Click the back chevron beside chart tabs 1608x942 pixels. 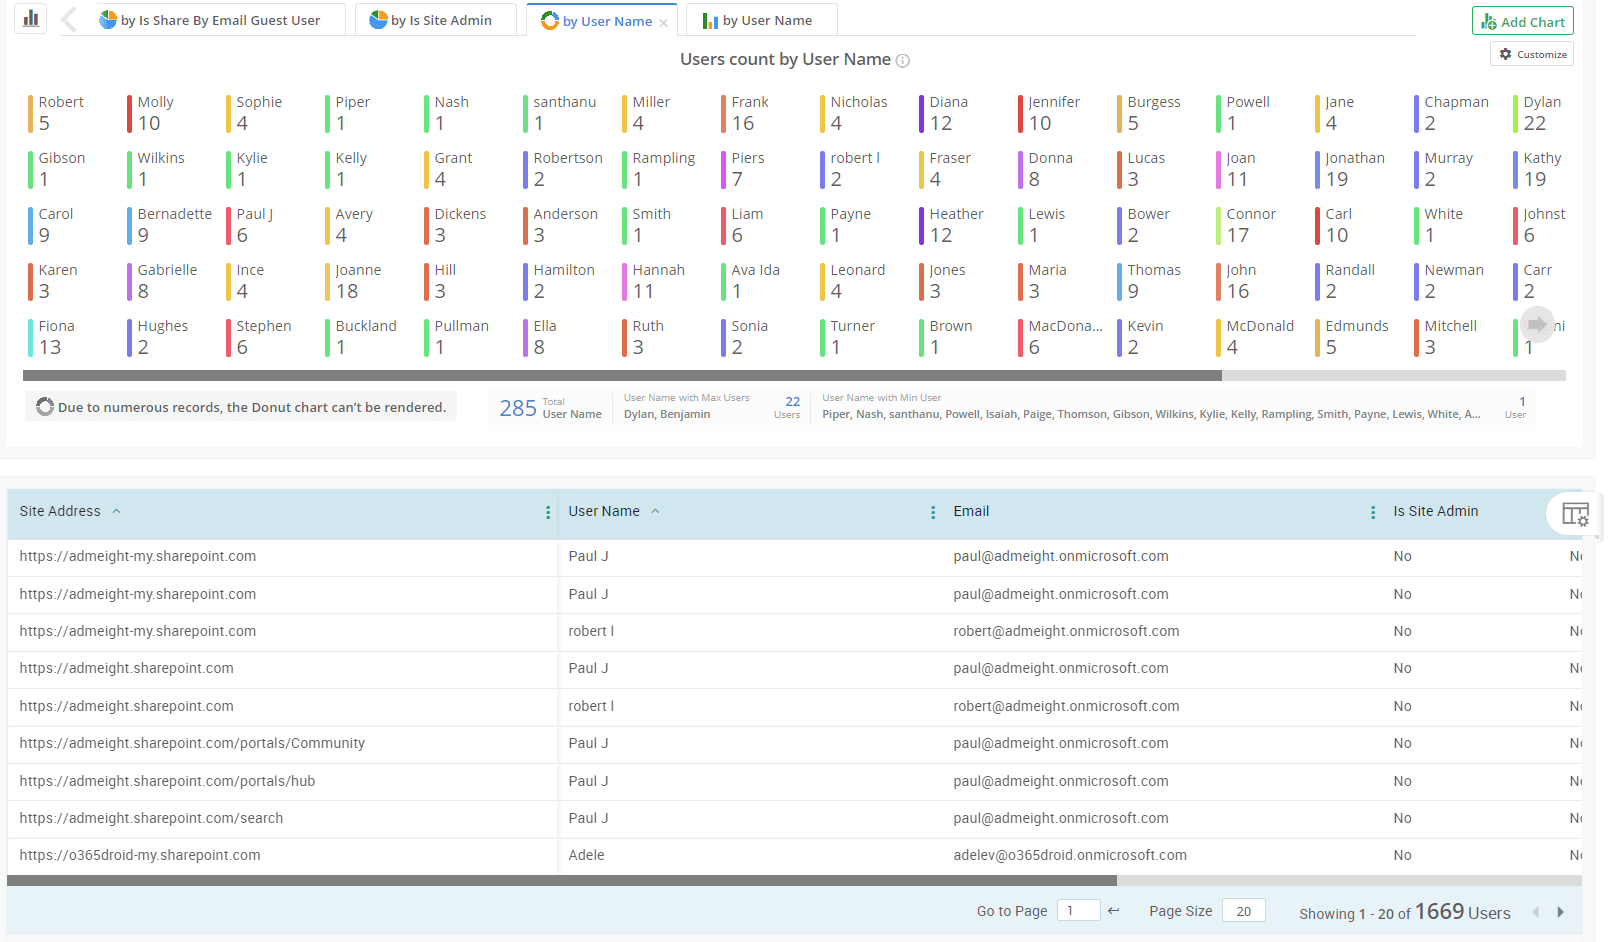69,20
